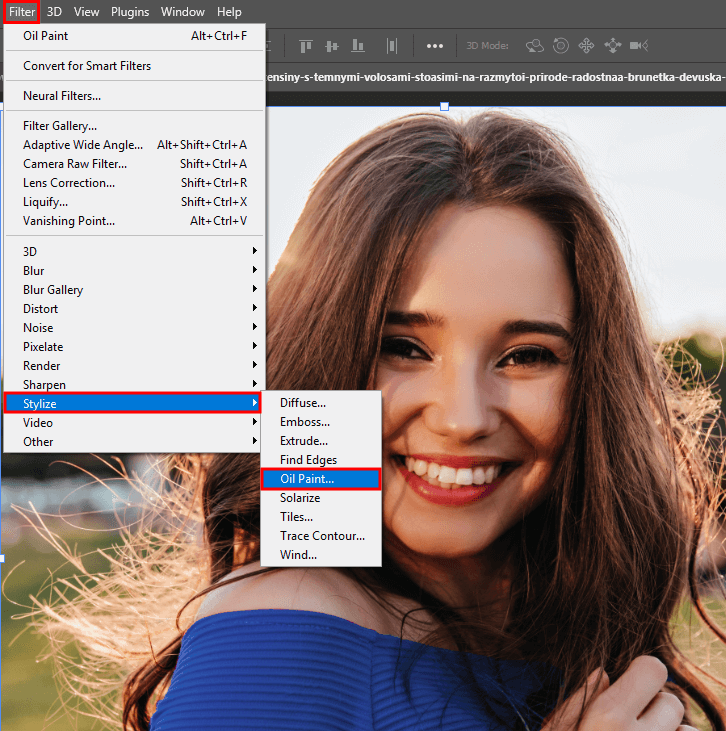Click Distribute horizontally icon
Screen dimensions: 726x731
coord(392,46)
